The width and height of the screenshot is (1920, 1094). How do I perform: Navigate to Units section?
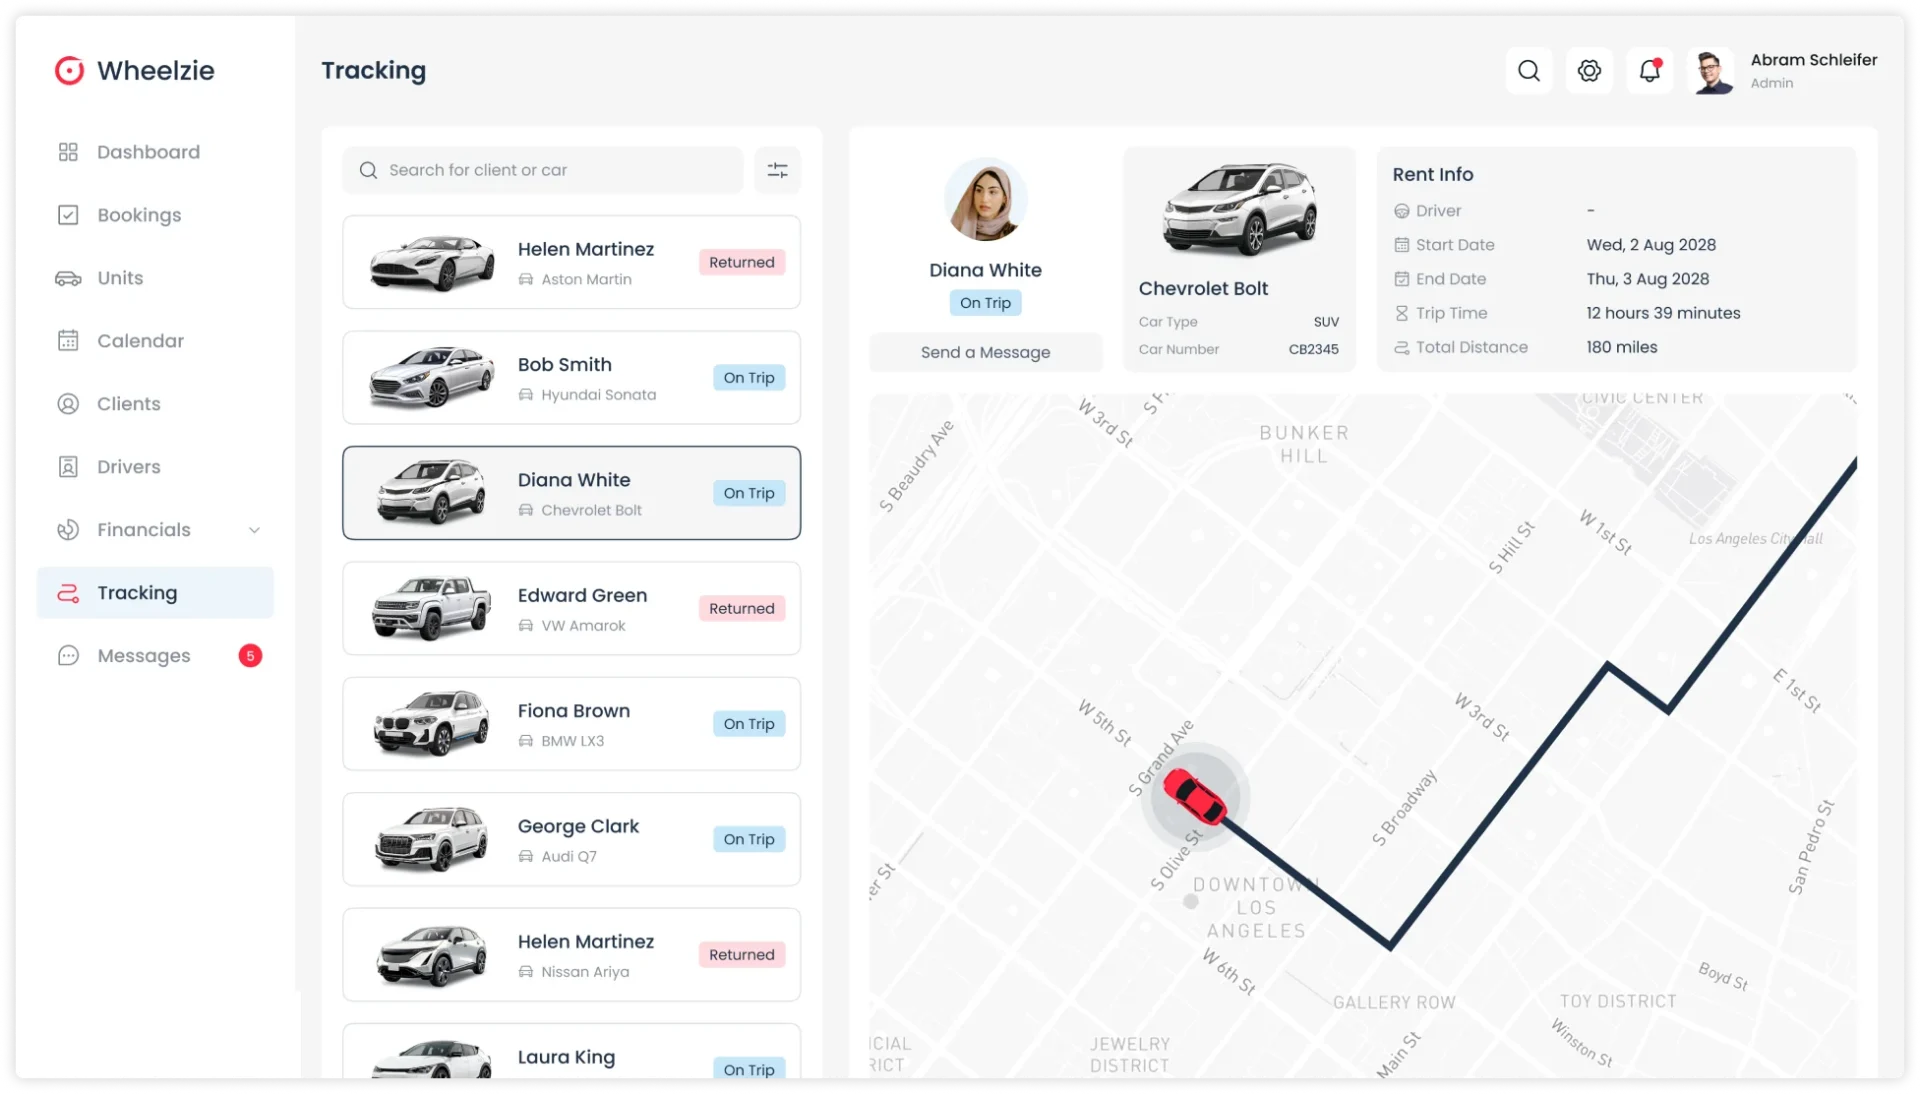(120, 278)
